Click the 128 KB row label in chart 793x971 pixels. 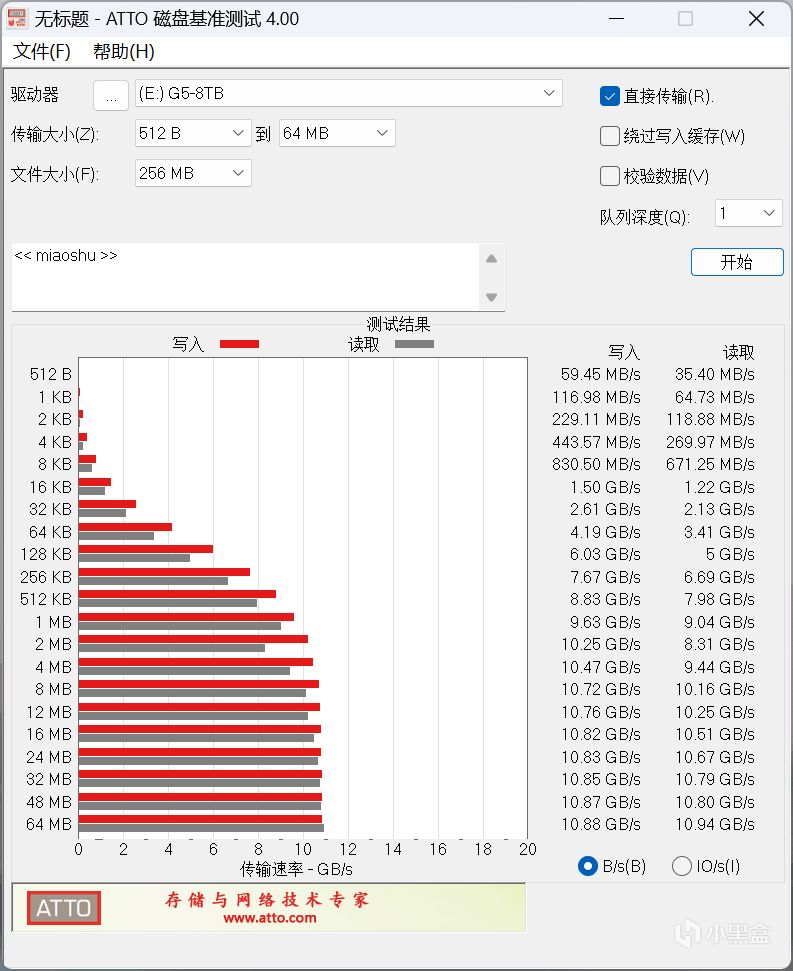click(46, 554)
